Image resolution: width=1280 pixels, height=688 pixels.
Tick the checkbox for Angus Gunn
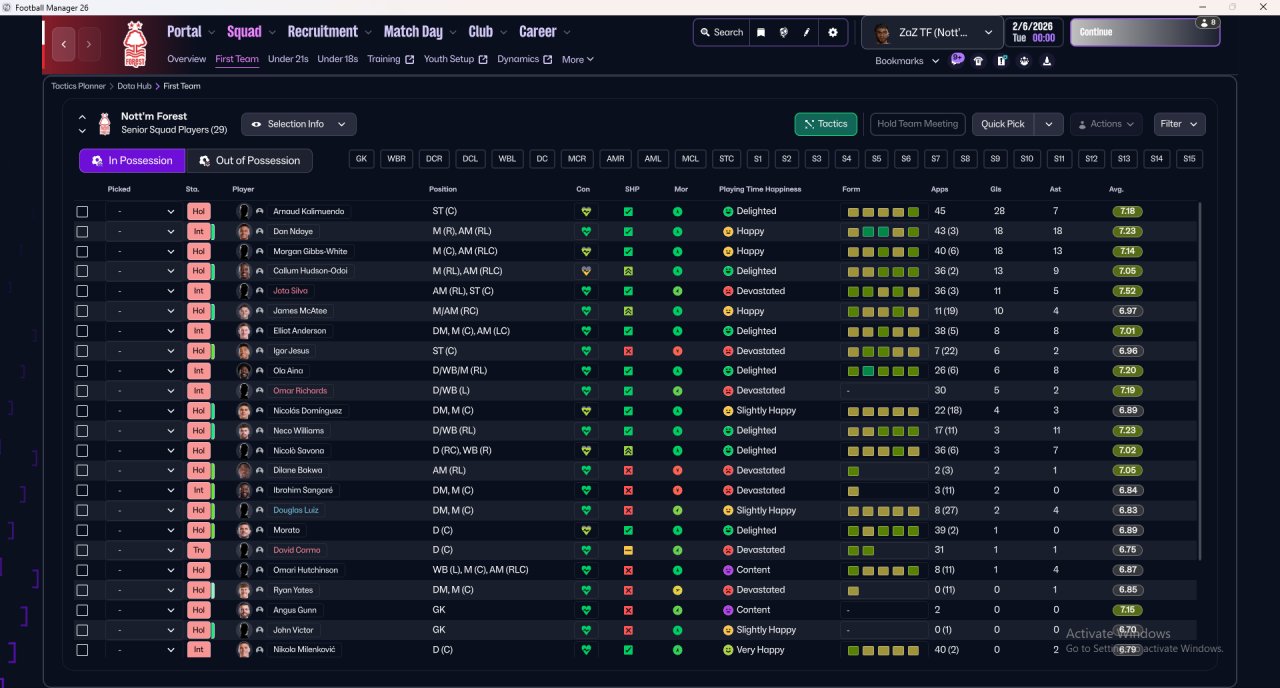pos(82,610)
